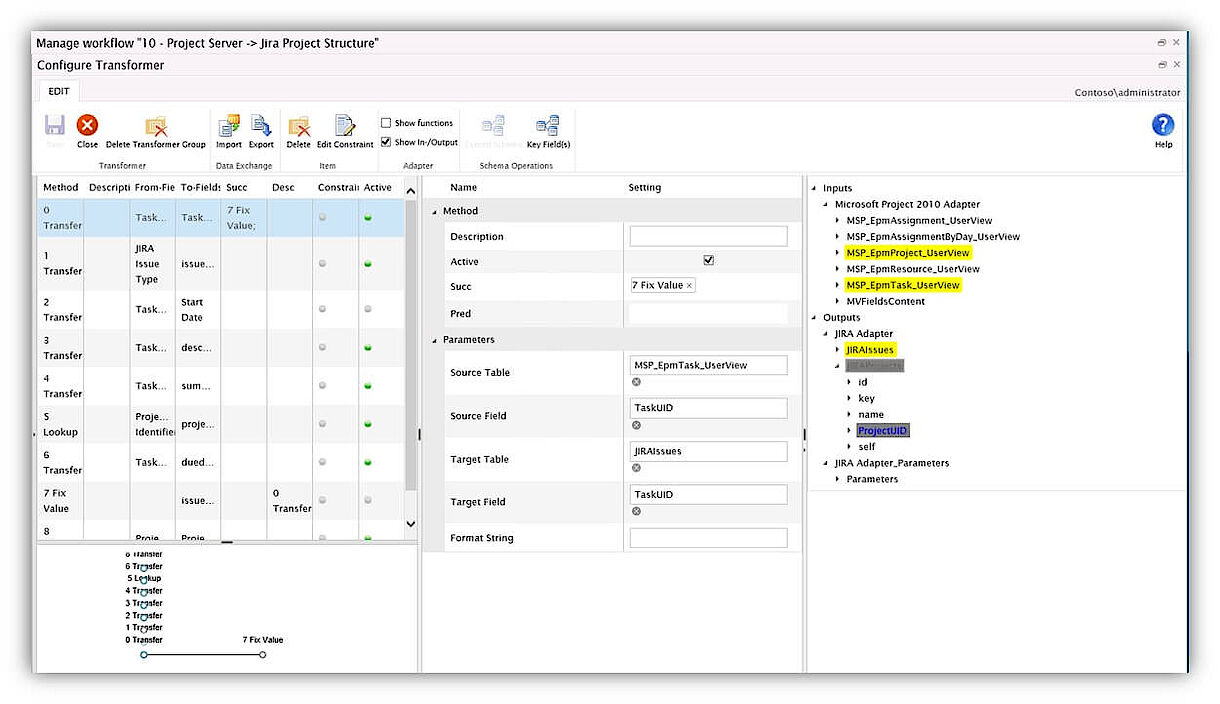Toggle the Active checkbox in the Method section
1220x704 pixels.
tap(709, 261)
